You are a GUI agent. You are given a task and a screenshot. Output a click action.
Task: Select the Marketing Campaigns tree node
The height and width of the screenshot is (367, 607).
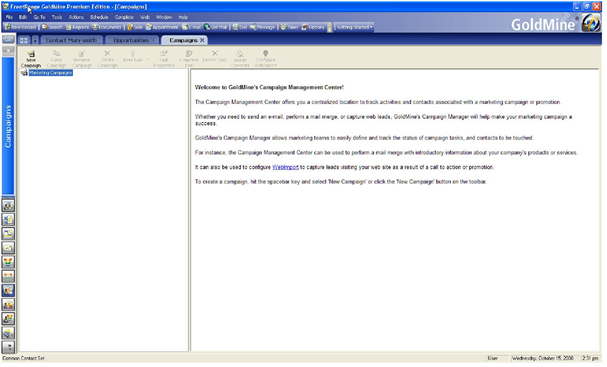pyautogui.click(x=51, y=73)
